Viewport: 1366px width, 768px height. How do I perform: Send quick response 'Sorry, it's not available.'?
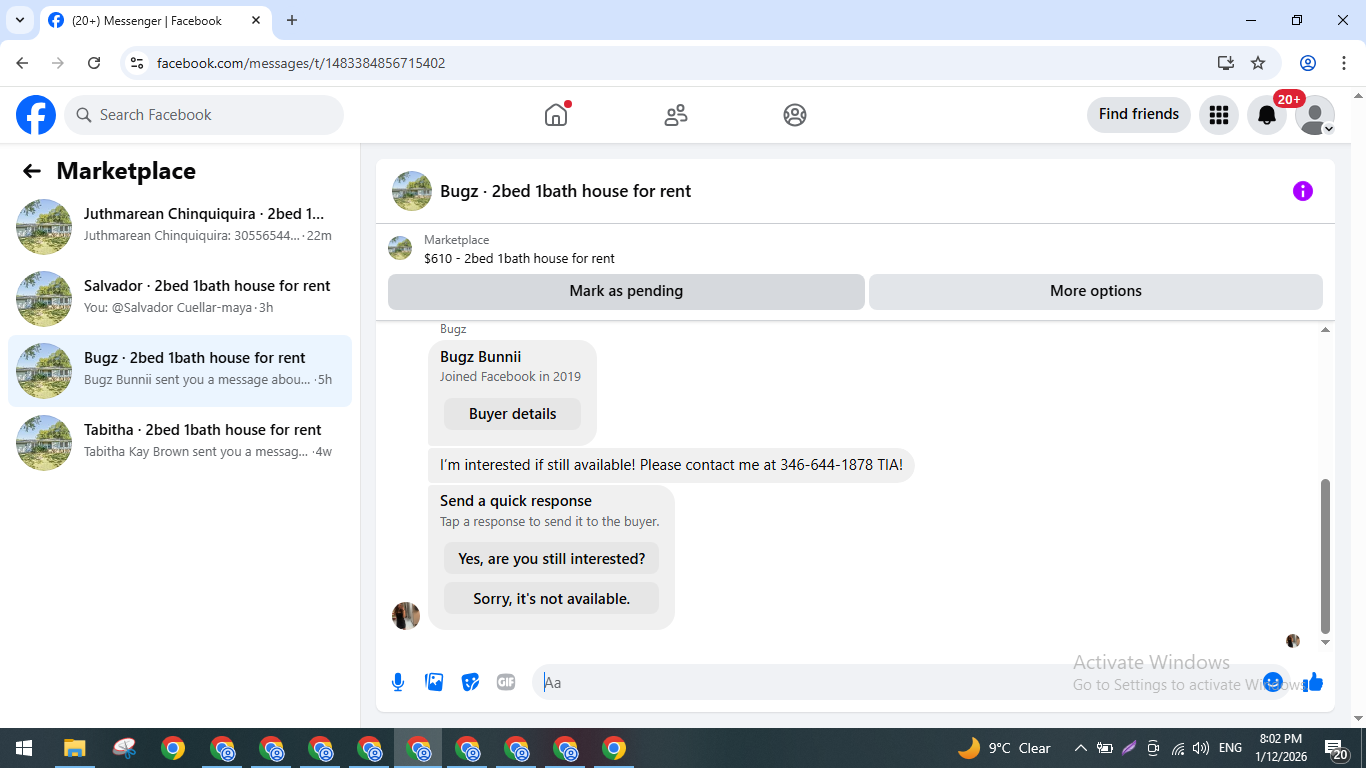[551, 599]
